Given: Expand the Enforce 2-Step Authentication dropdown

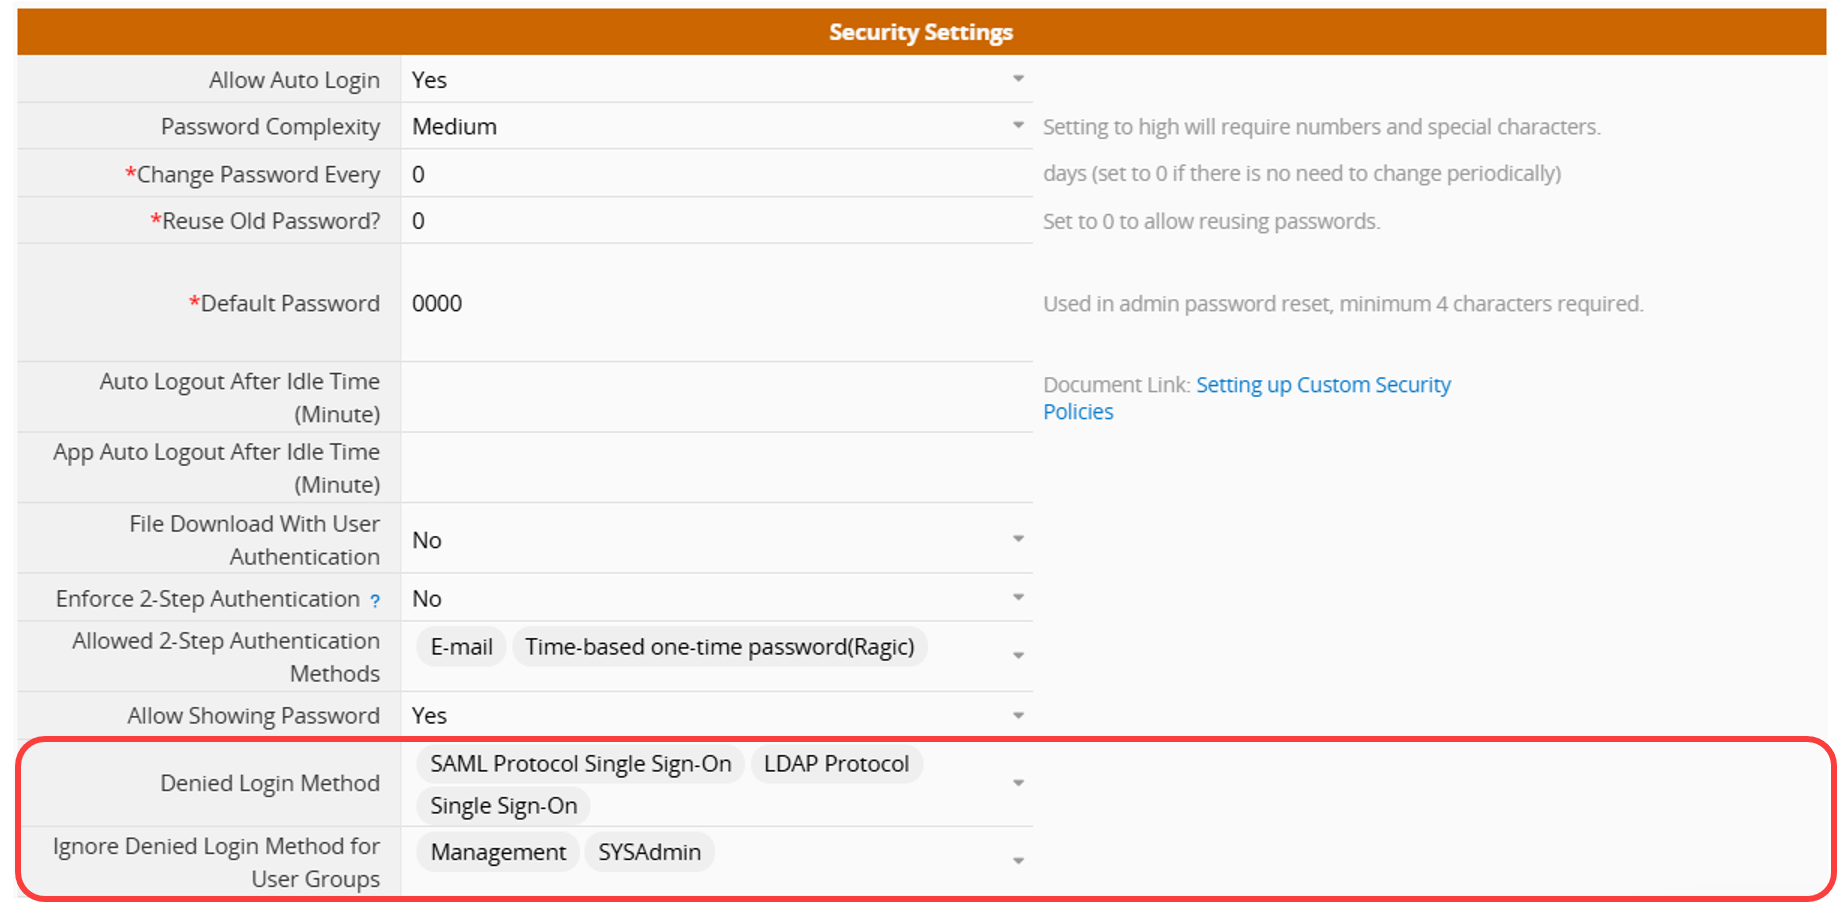Looking at the screenshot, I should tap(1018, 598).
